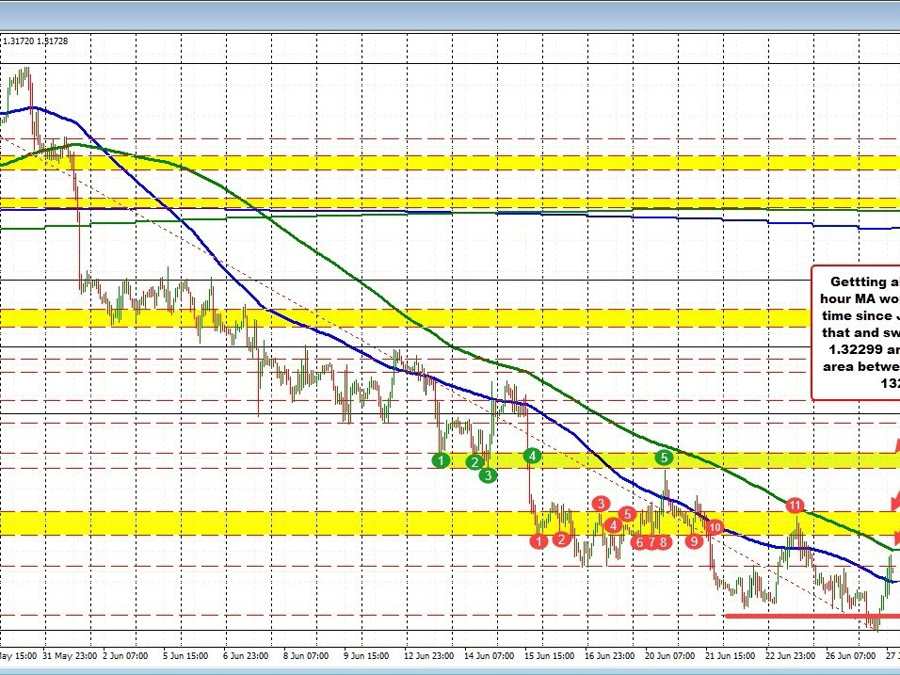Click the taskbar strip below the chart
Viewport: 900px width, 675px height.
pos(450,671)
